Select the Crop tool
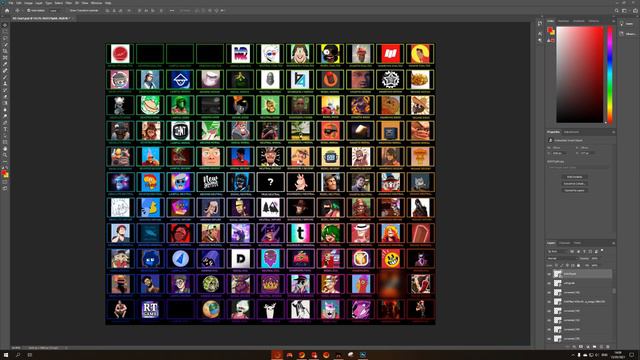Screen dimensions: 640x360 click(x=5, y=51)
